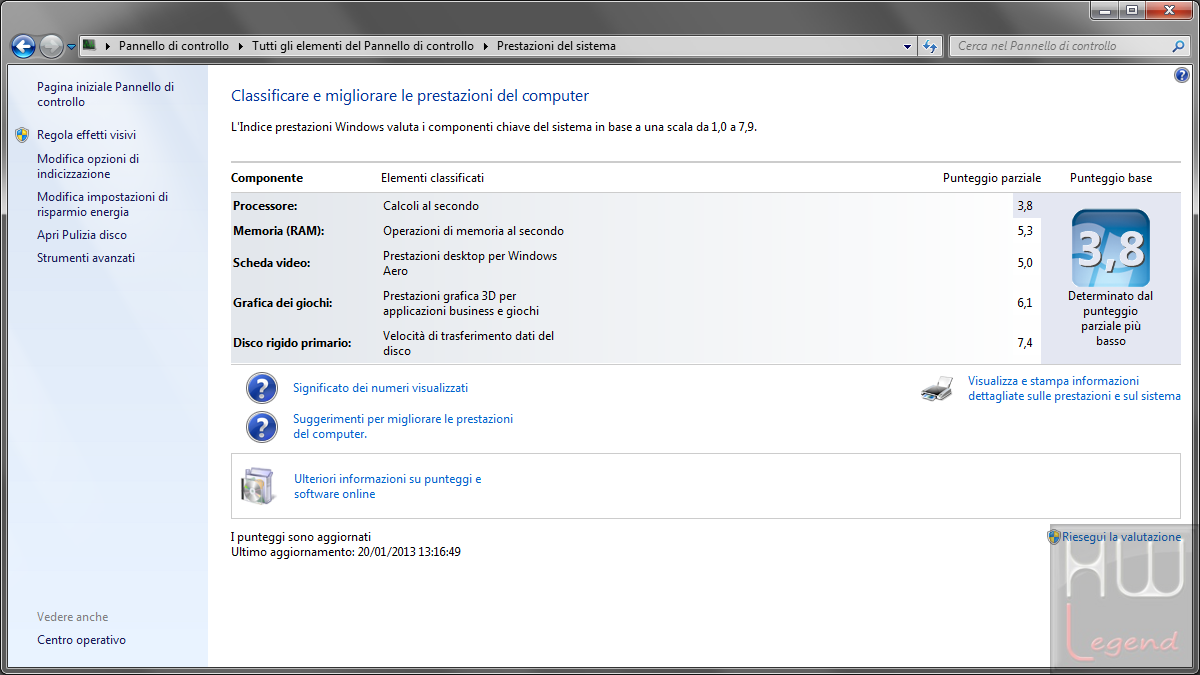This screenshot has height=675, width=1200.
Task: Open recent pages dropdown next to navigation arrows
Action: tap(71, 47)
